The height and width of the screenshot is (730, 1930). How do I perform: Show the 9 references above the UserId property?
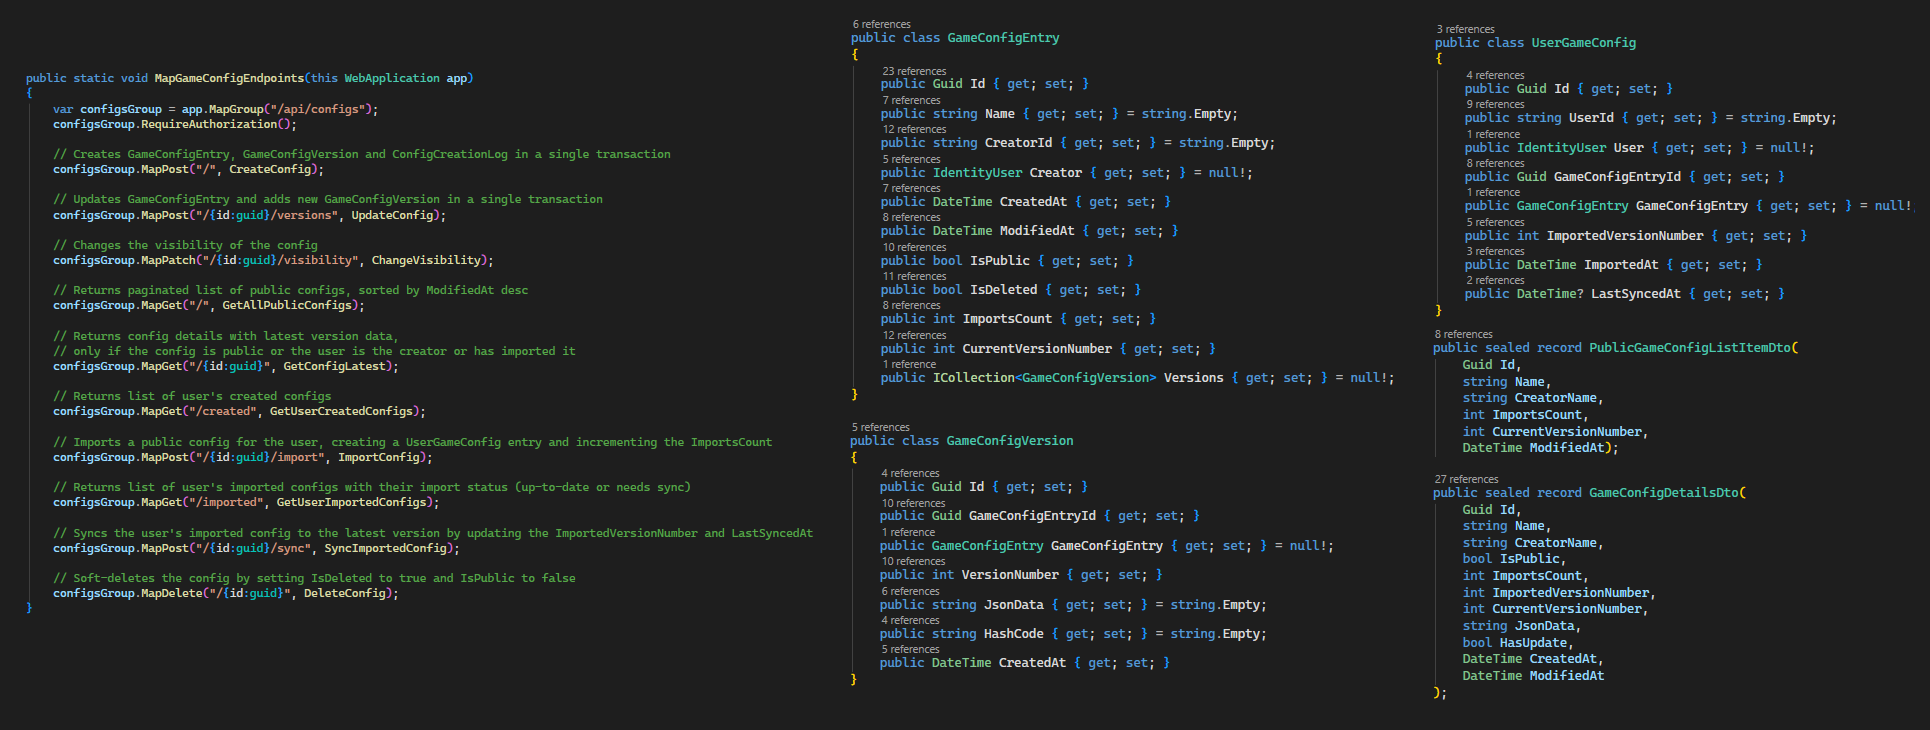coord(1495,104)
